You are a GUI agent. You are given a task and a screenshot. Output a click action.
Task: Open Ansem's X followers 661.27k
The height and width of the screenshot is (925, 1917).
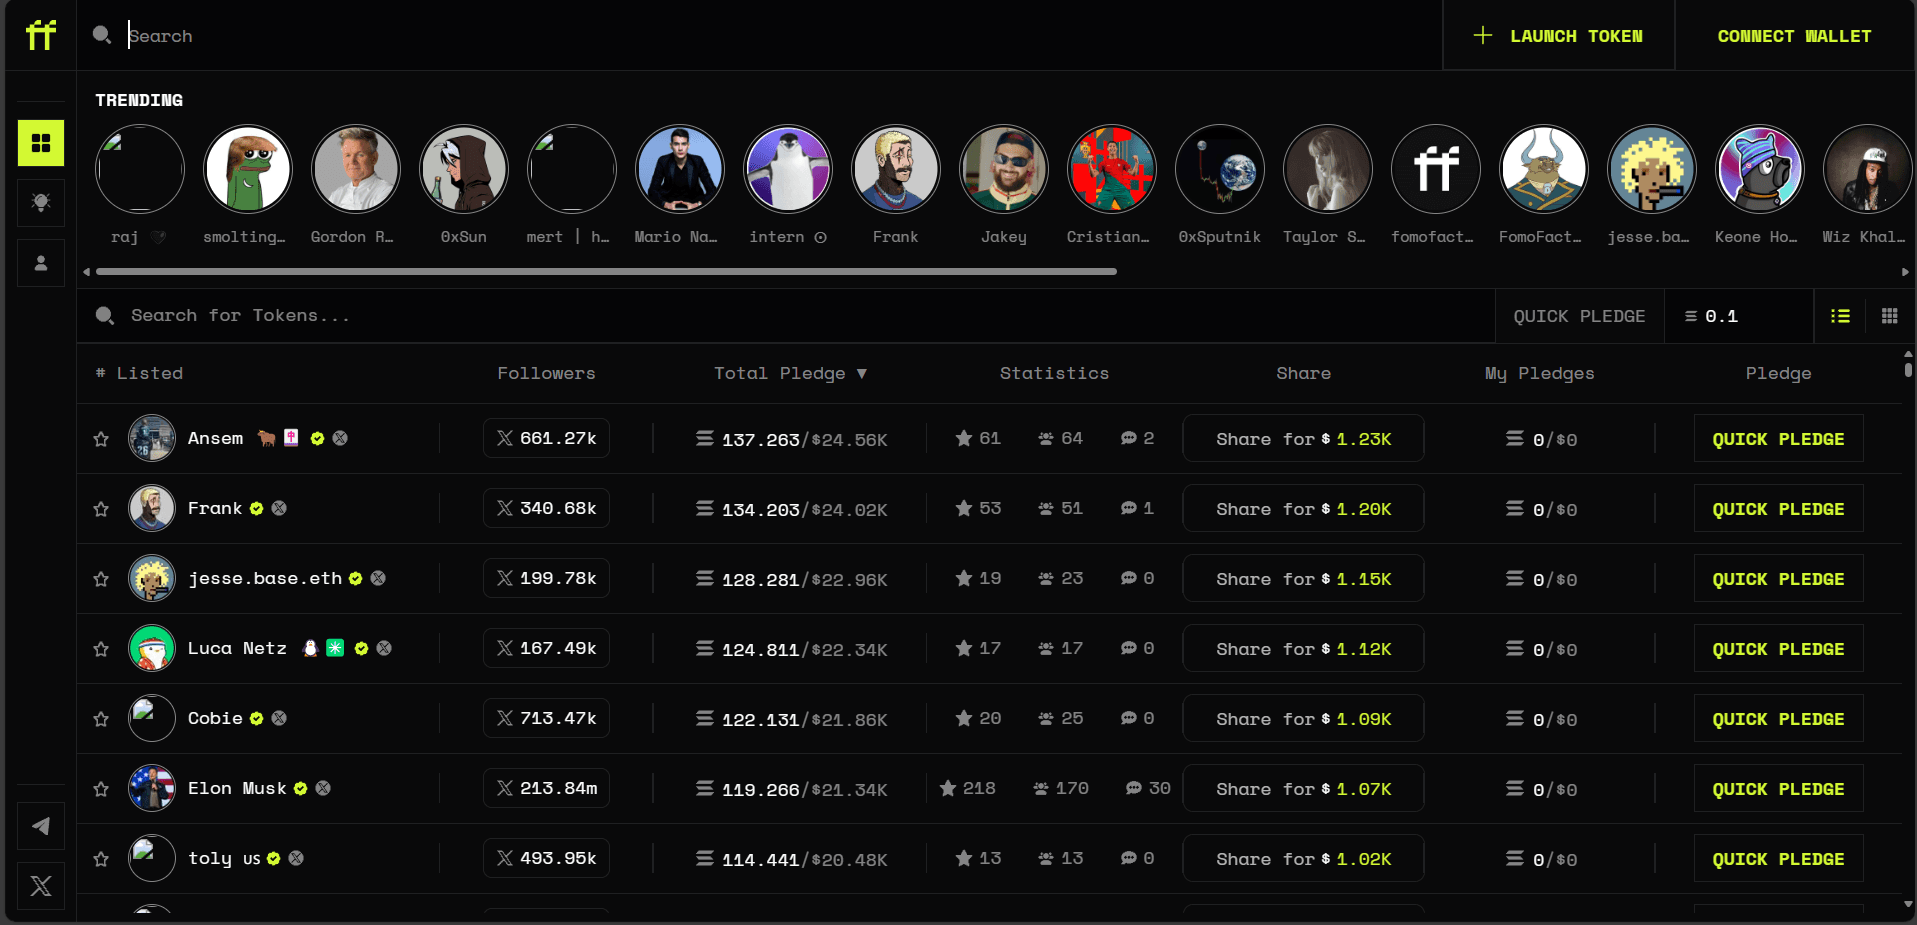pos(546,439)
